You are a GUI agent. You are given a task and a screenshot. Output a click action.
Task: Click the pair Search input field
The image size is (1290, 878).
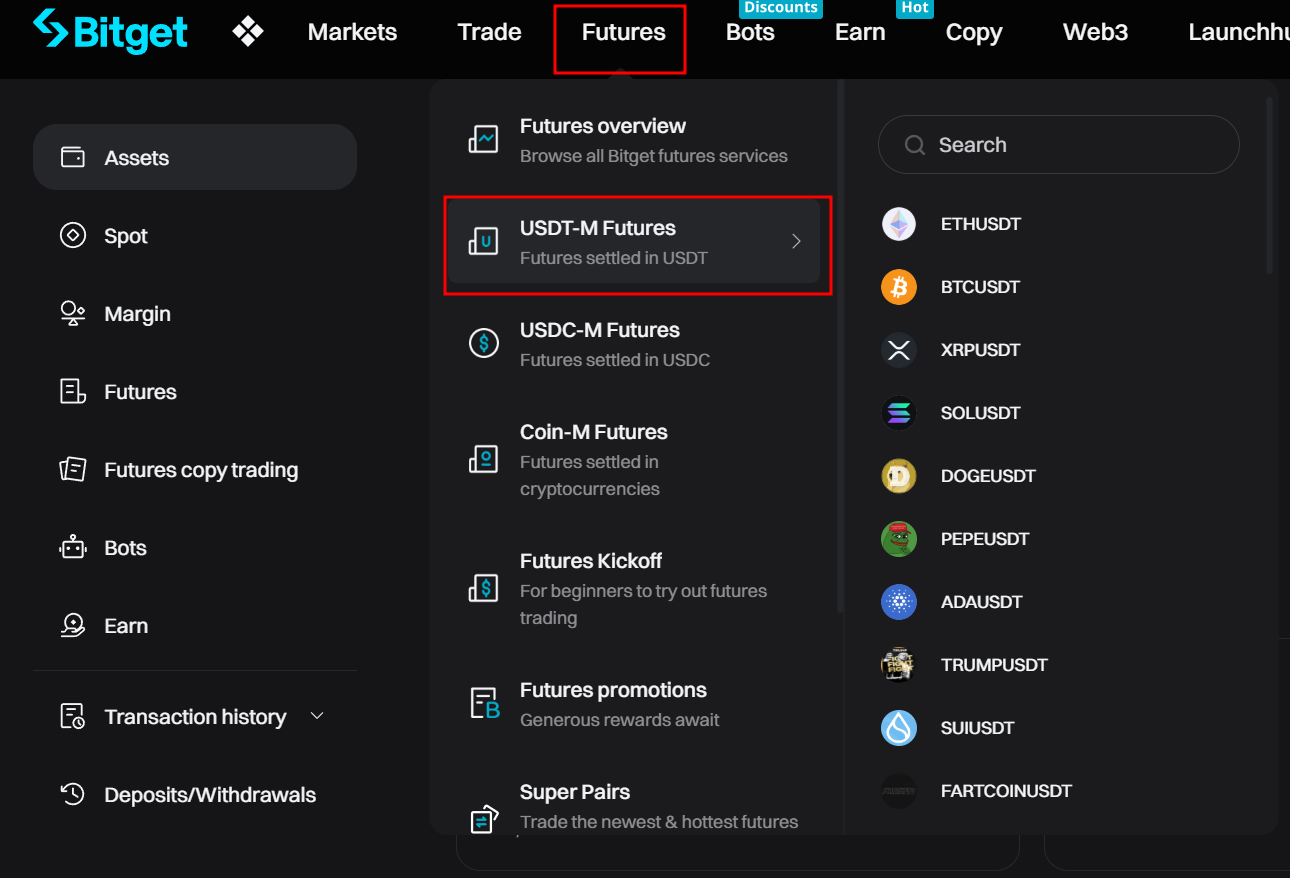click(1058, 145)
